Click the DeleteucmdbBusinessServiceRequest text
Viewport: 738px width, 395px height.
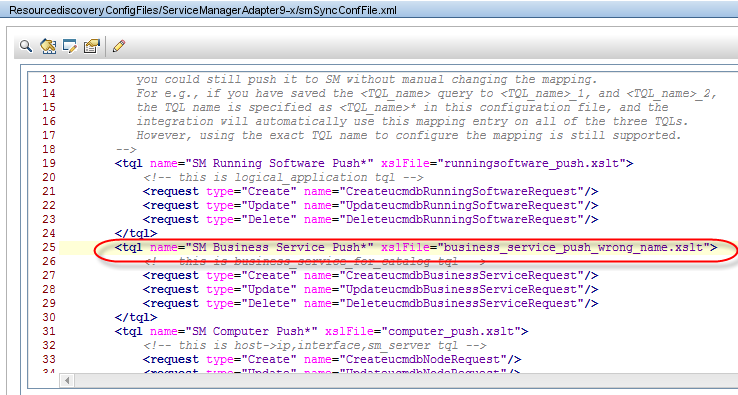[462, 304]
